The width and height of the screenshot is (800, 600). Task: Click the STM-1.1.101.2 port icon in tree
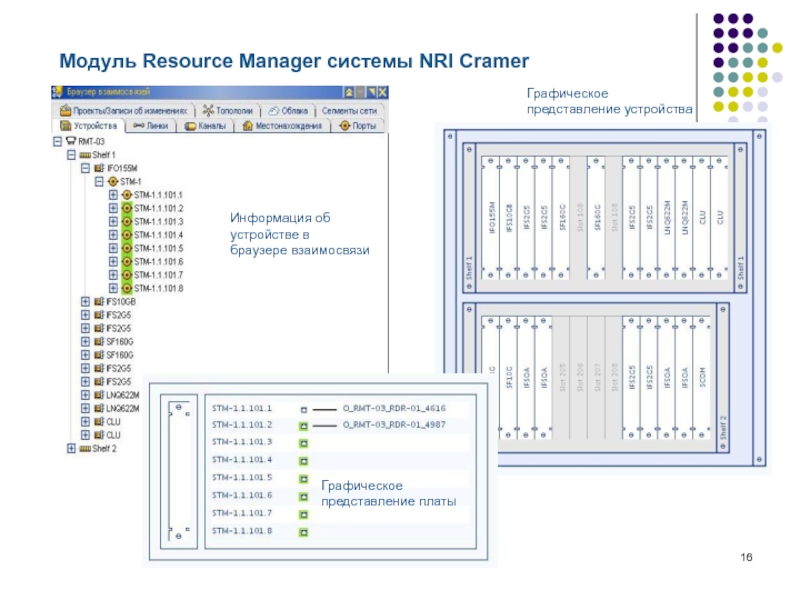coord(127,208)
